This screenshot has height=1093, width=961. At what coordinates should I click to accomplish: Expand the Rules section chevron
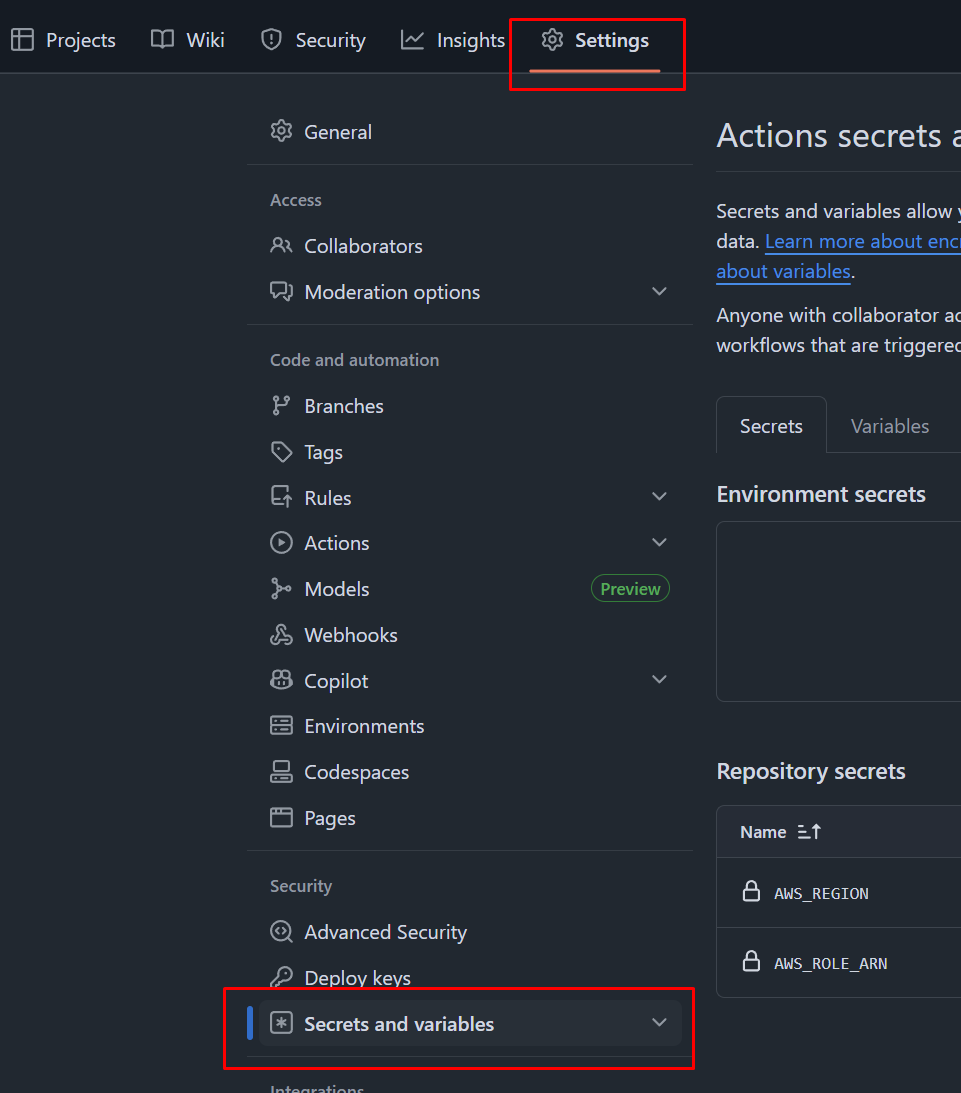tap(659, 497)
